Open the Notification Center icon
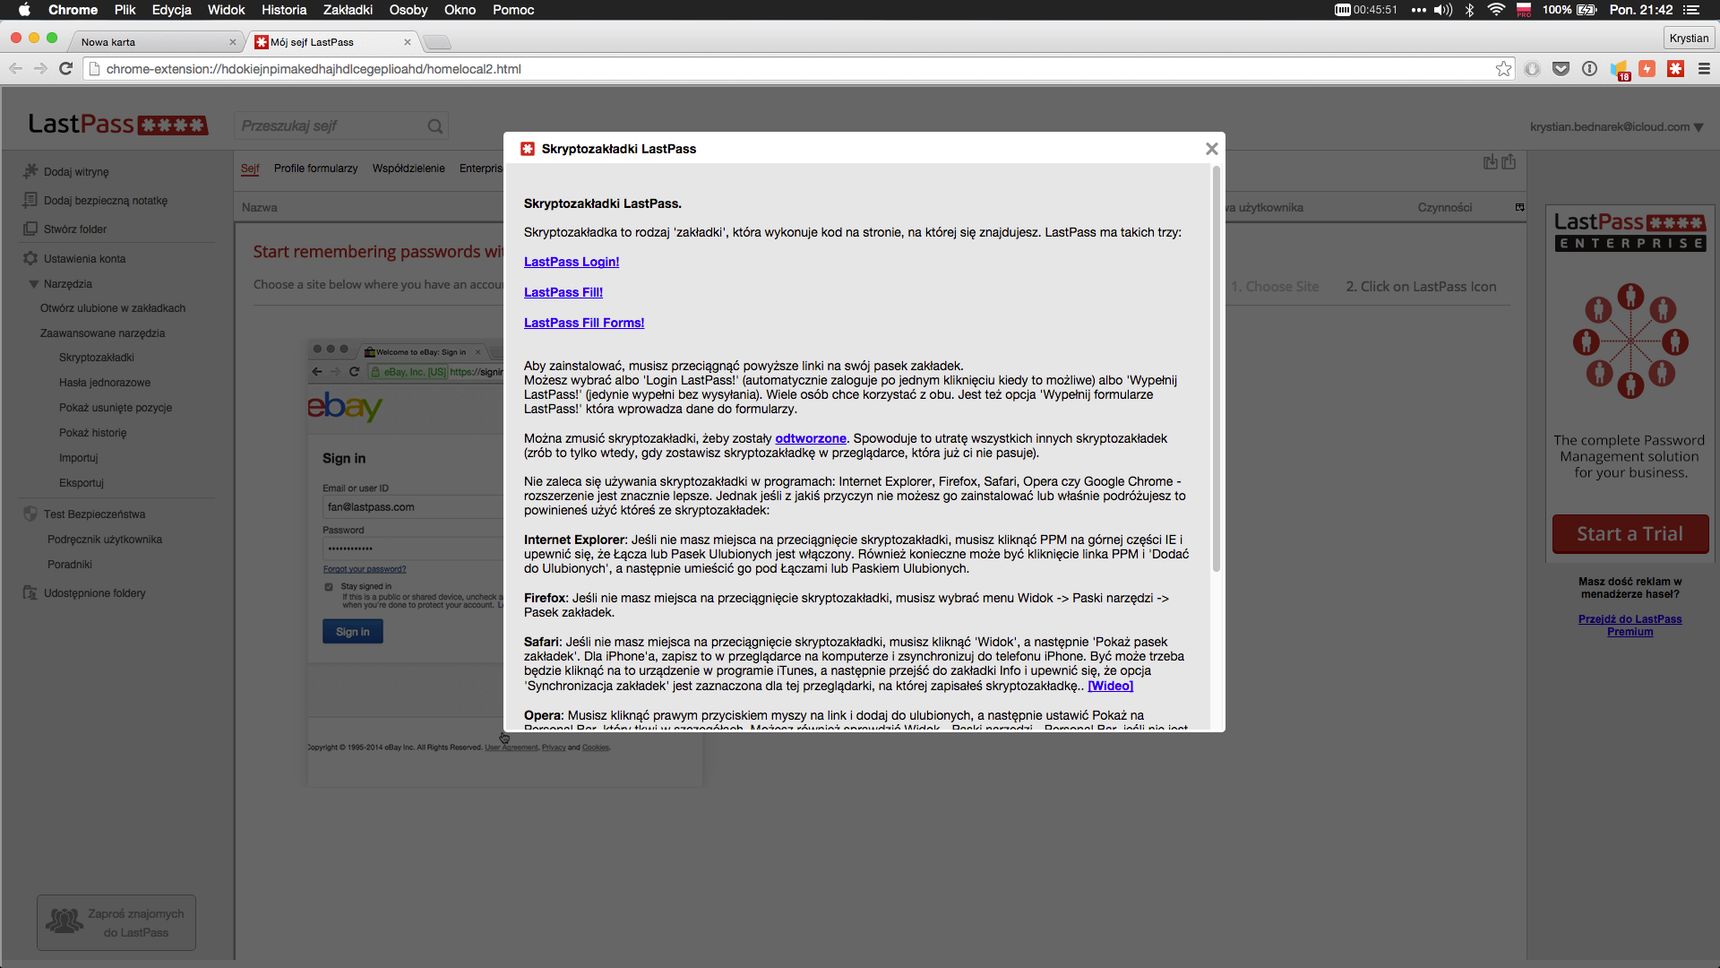Screen dimensions: 1720x968 [x=1692, y=10]
